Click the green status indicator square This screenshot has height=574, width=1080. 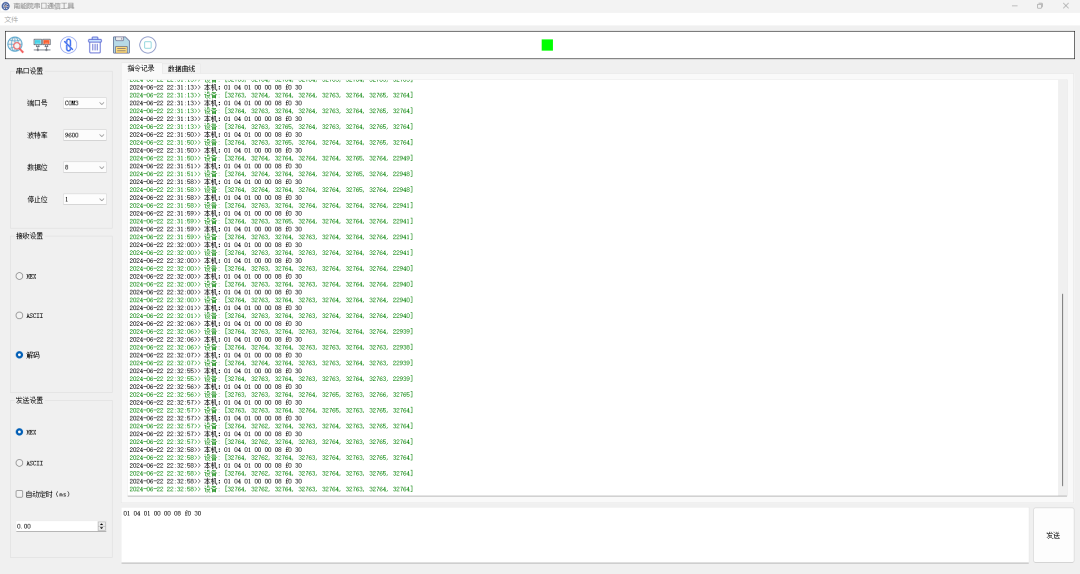(x=547, y=45)
